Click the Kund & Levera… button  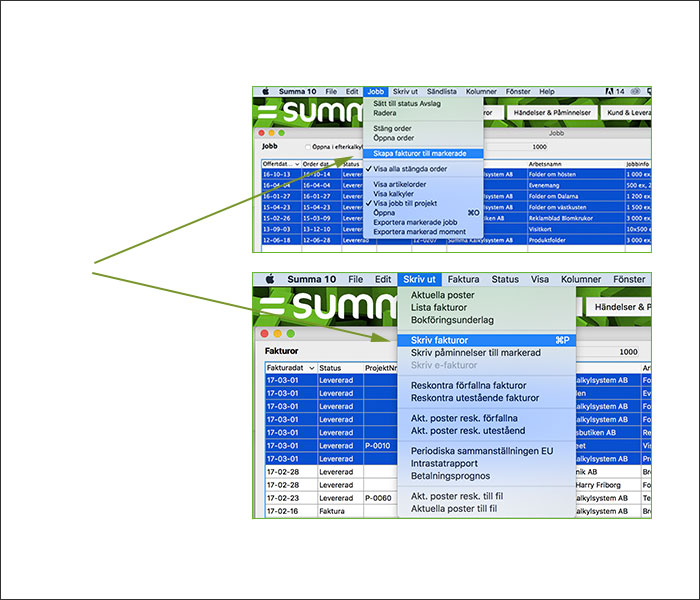pyautogui.click(x=626, y=112)
